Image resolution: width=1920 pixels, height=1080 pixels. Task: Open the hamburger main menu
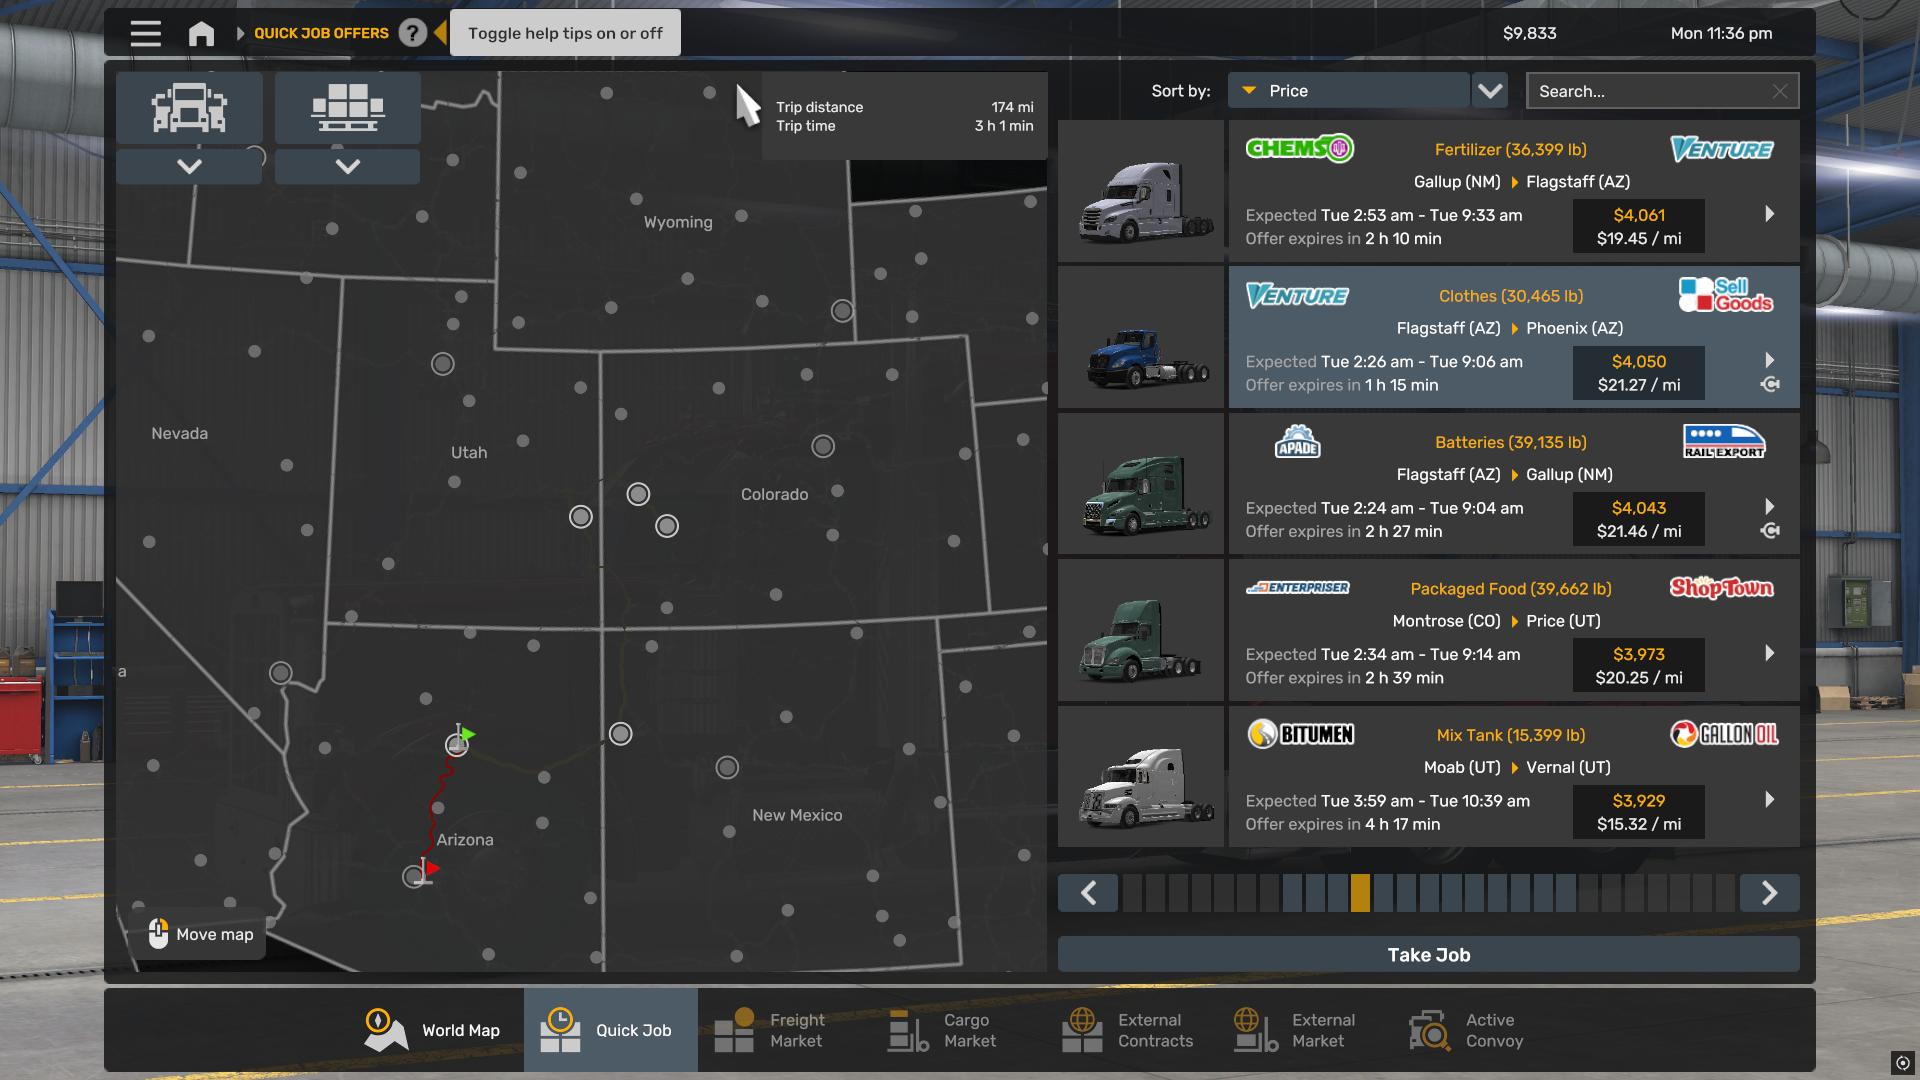145,33
